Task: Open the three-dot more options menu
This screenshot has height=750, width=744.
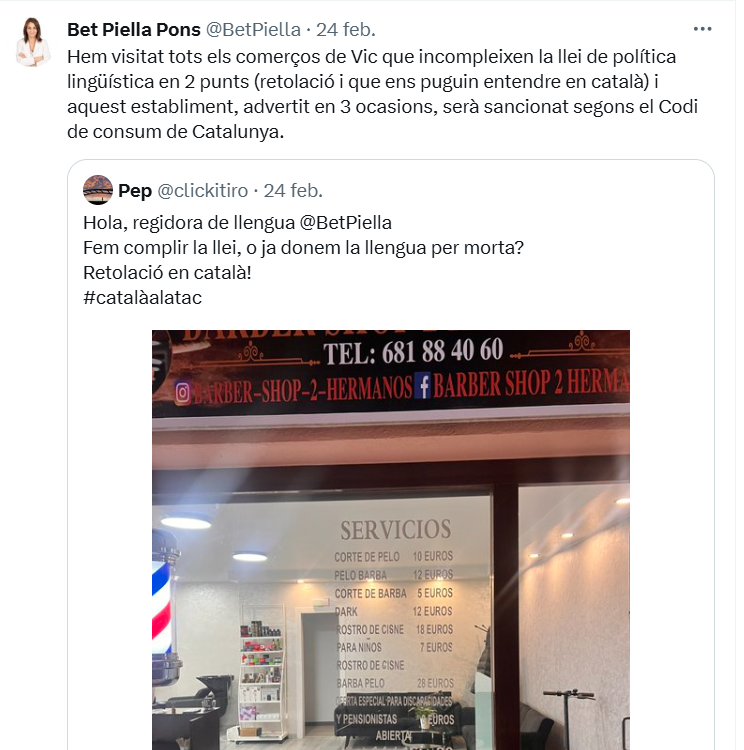Action: (x=702, y=29)
